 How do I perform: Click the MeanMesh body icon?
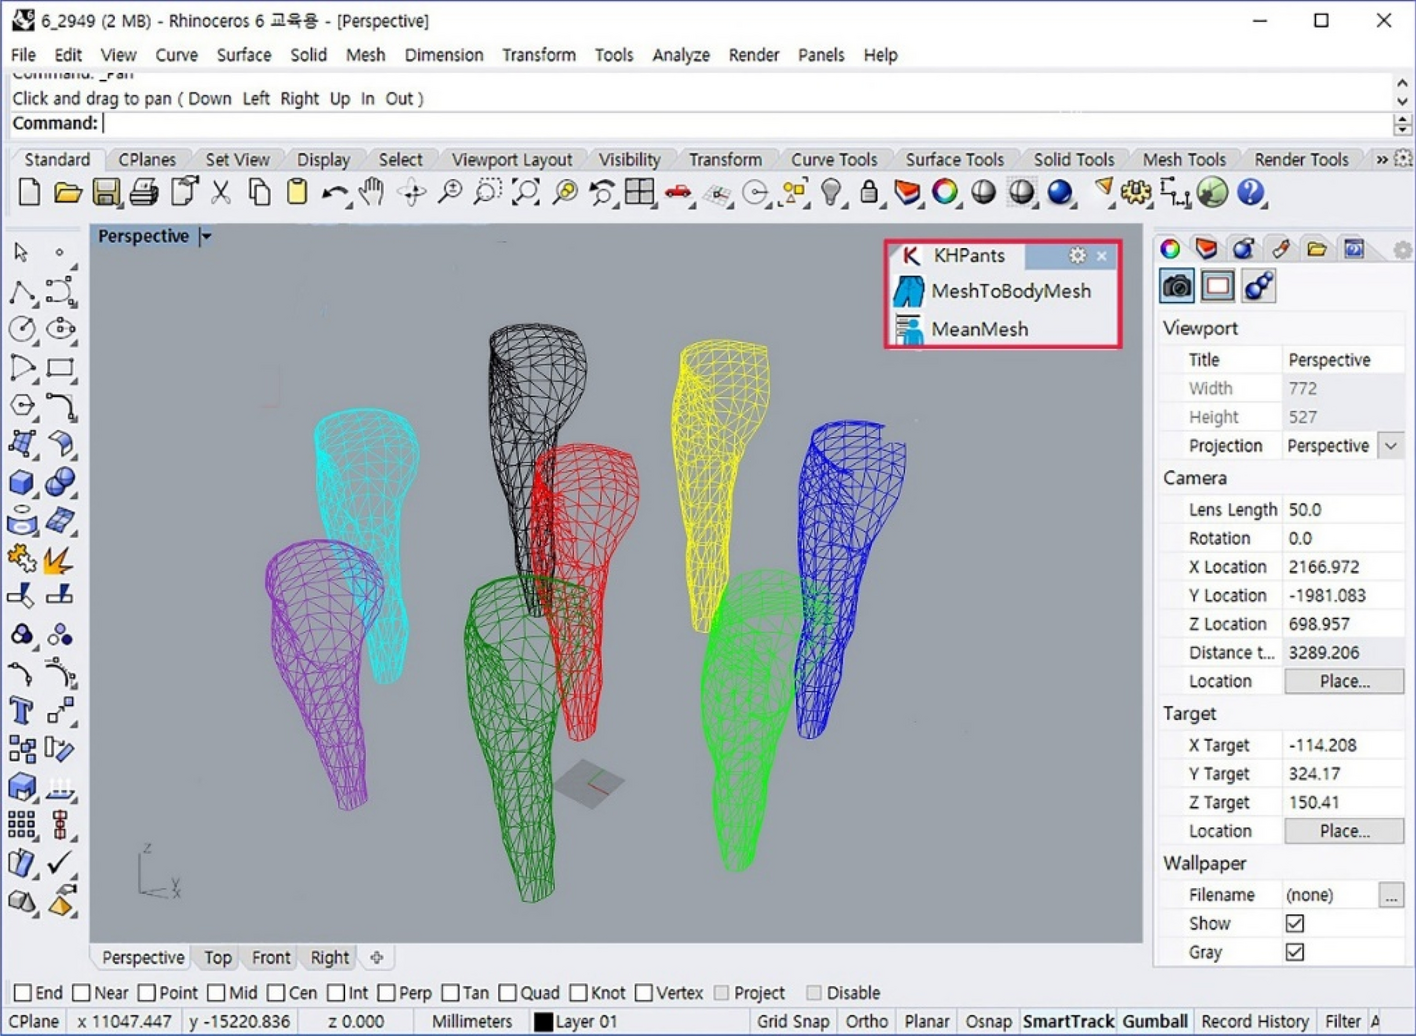[x=908, y=329]
